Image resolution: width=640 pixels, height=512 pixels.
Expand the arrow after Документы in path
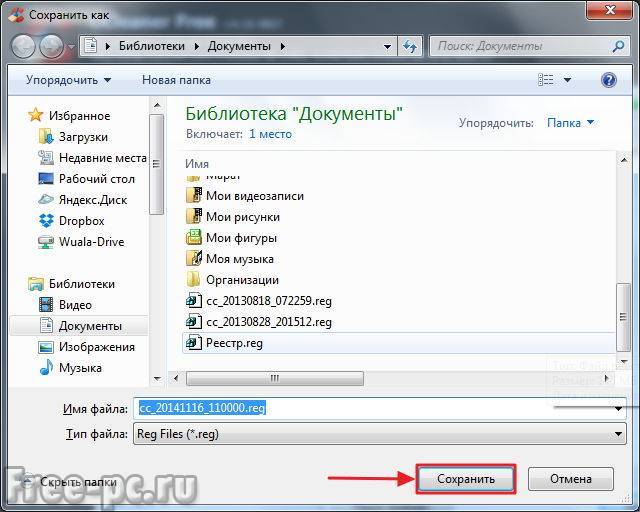click(x=282, y=47)
